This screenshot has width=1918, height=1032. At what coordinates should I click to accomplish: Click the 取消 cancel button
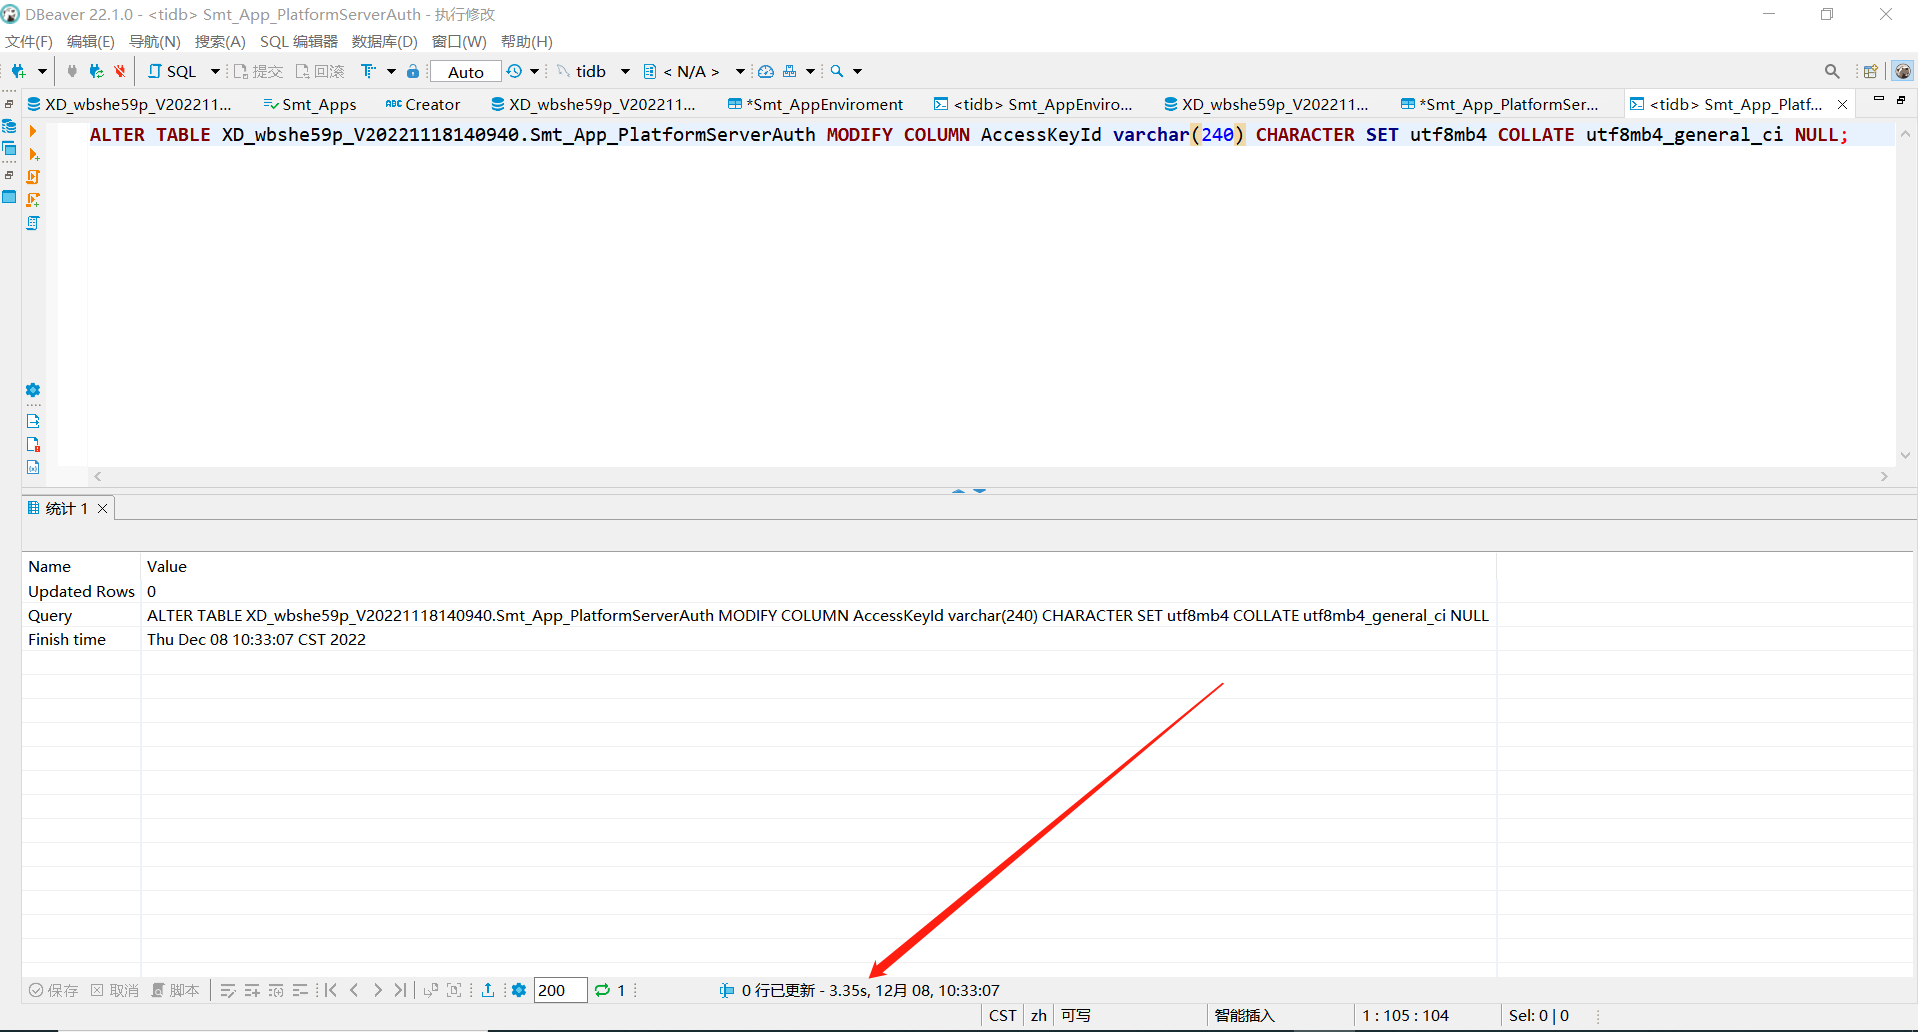115,990
